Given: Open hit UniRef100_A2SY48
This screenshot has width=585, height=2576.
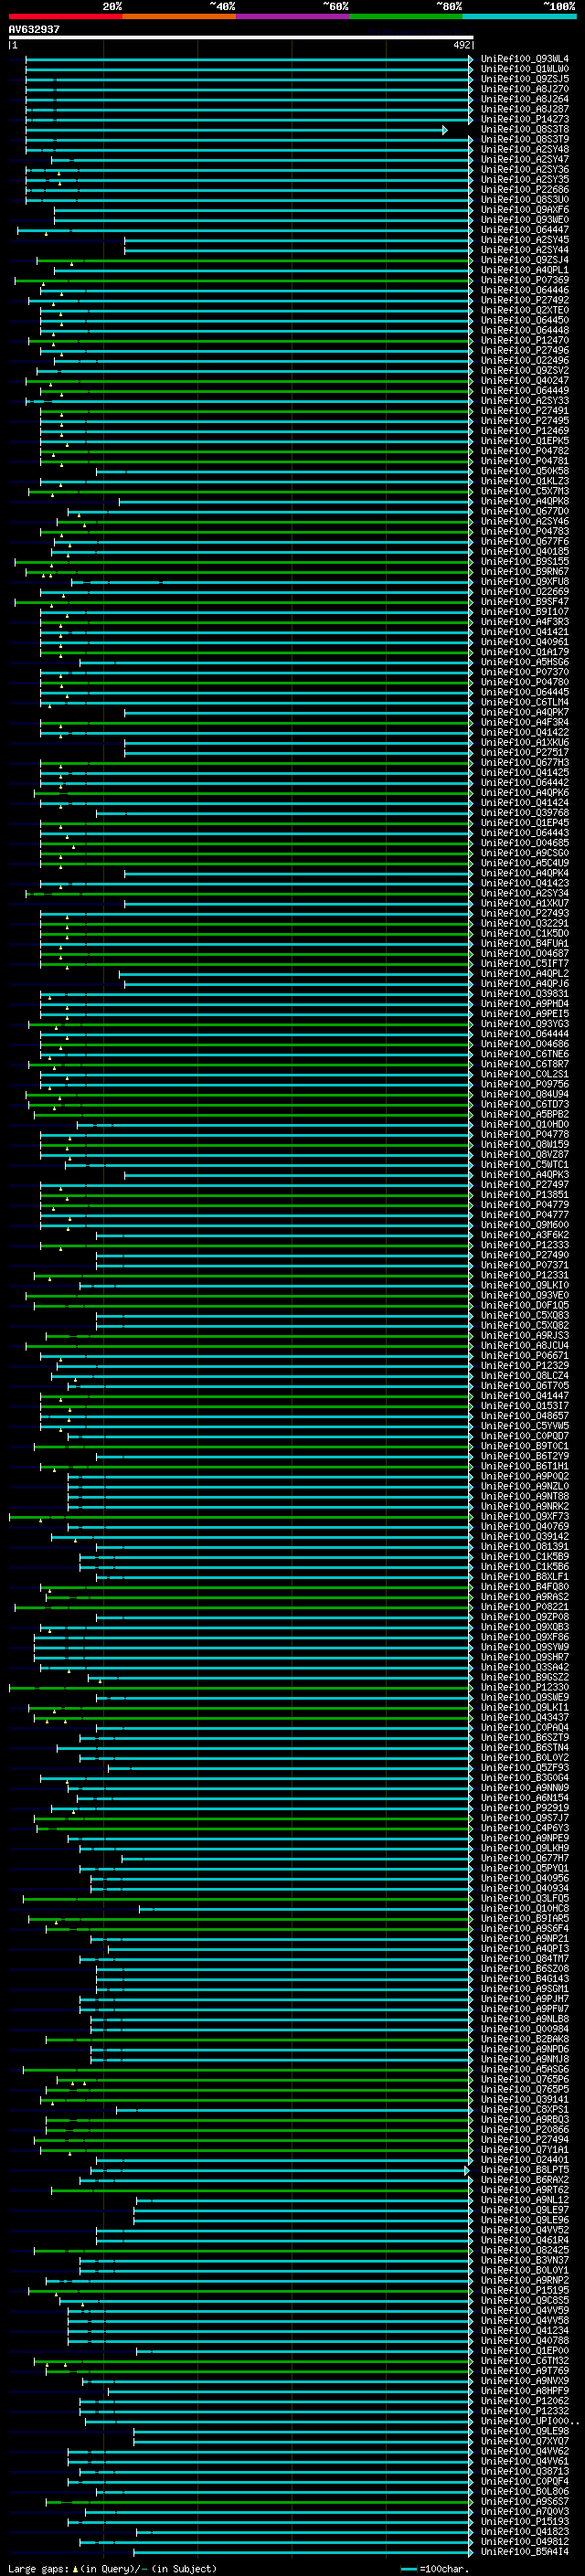Looking at the screenshot, I should click(x=525, y=149).
